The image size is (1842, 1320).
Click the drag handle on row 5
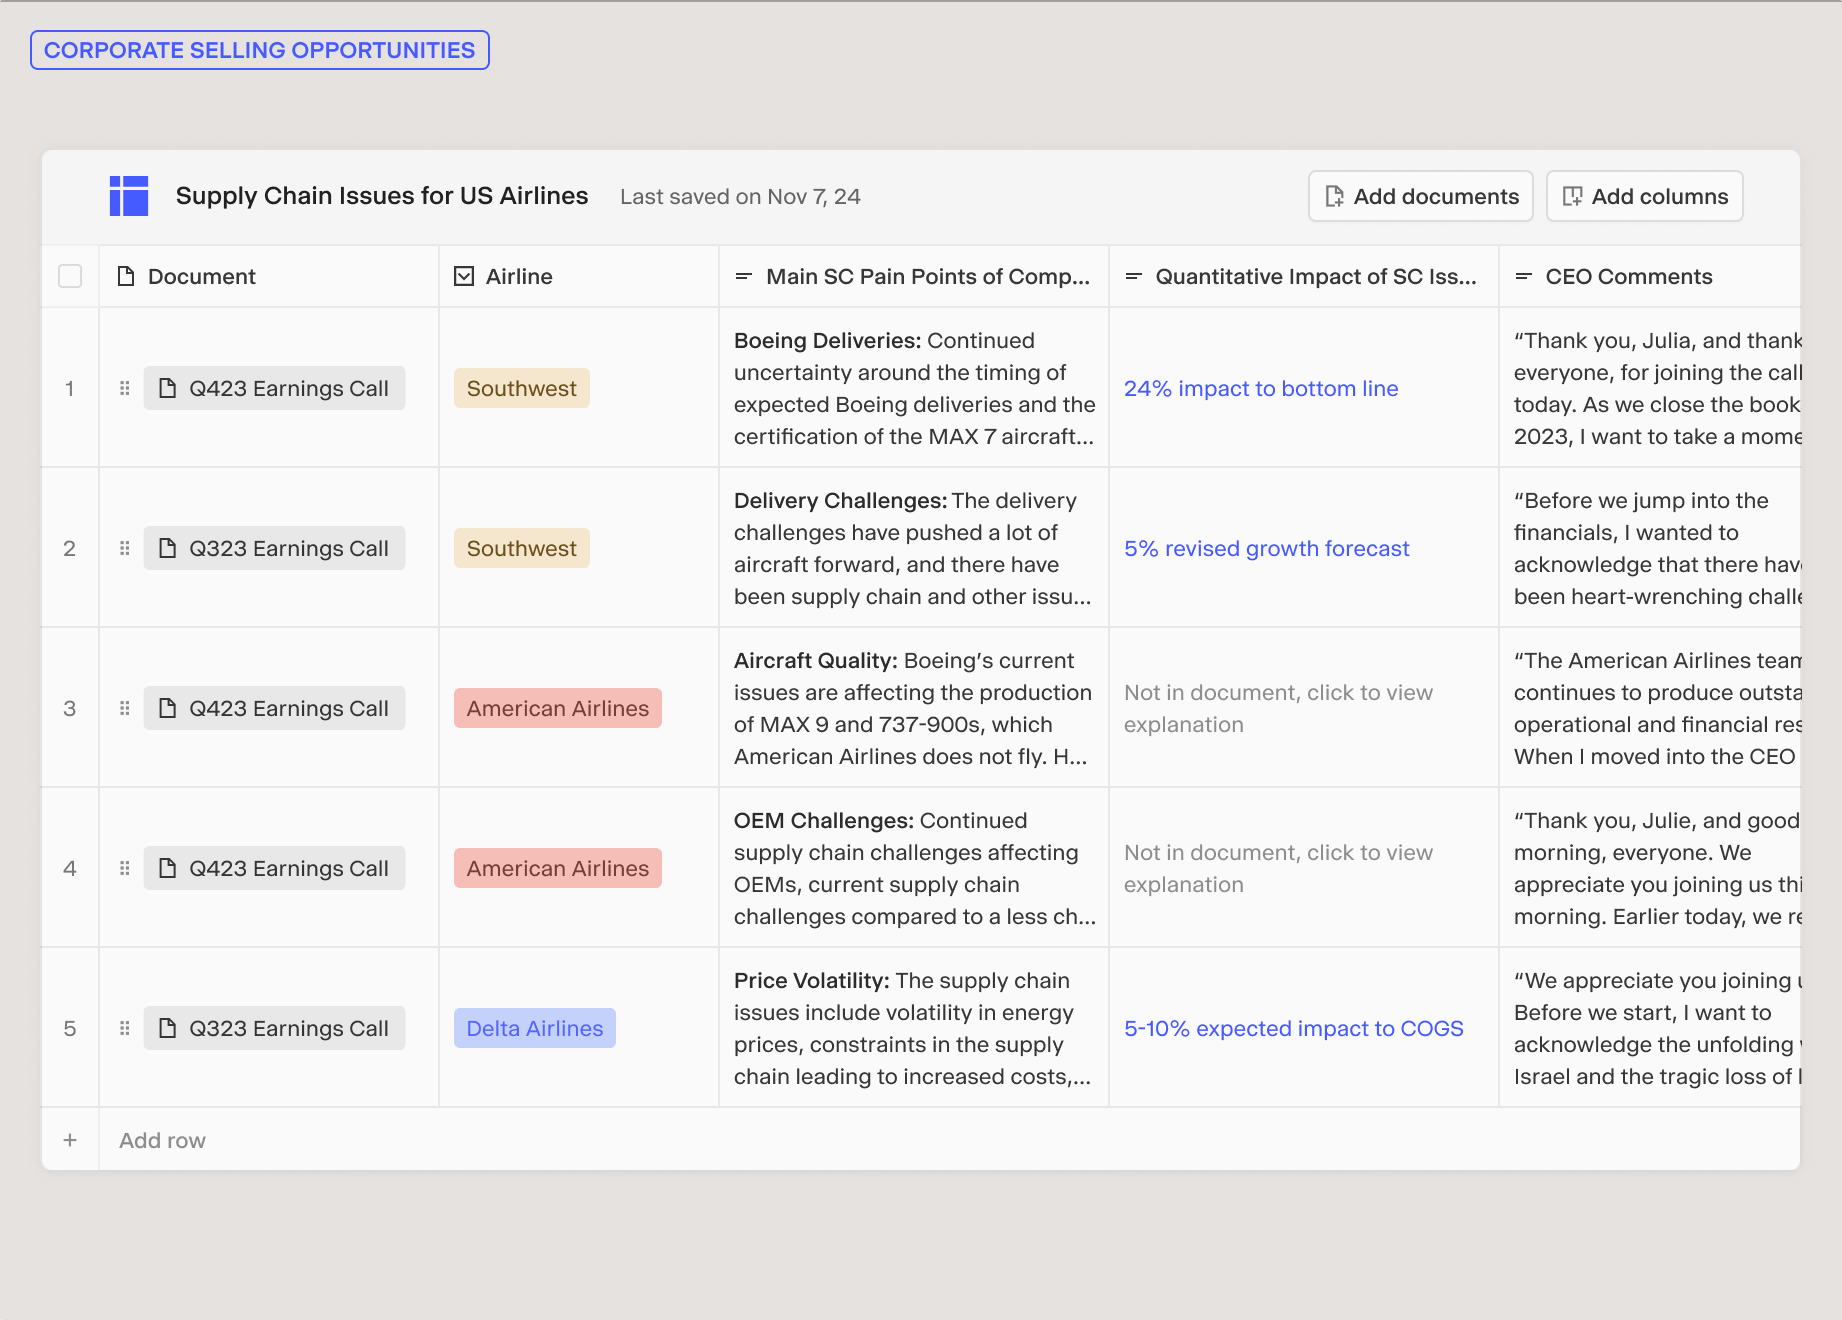(125, 1028)
